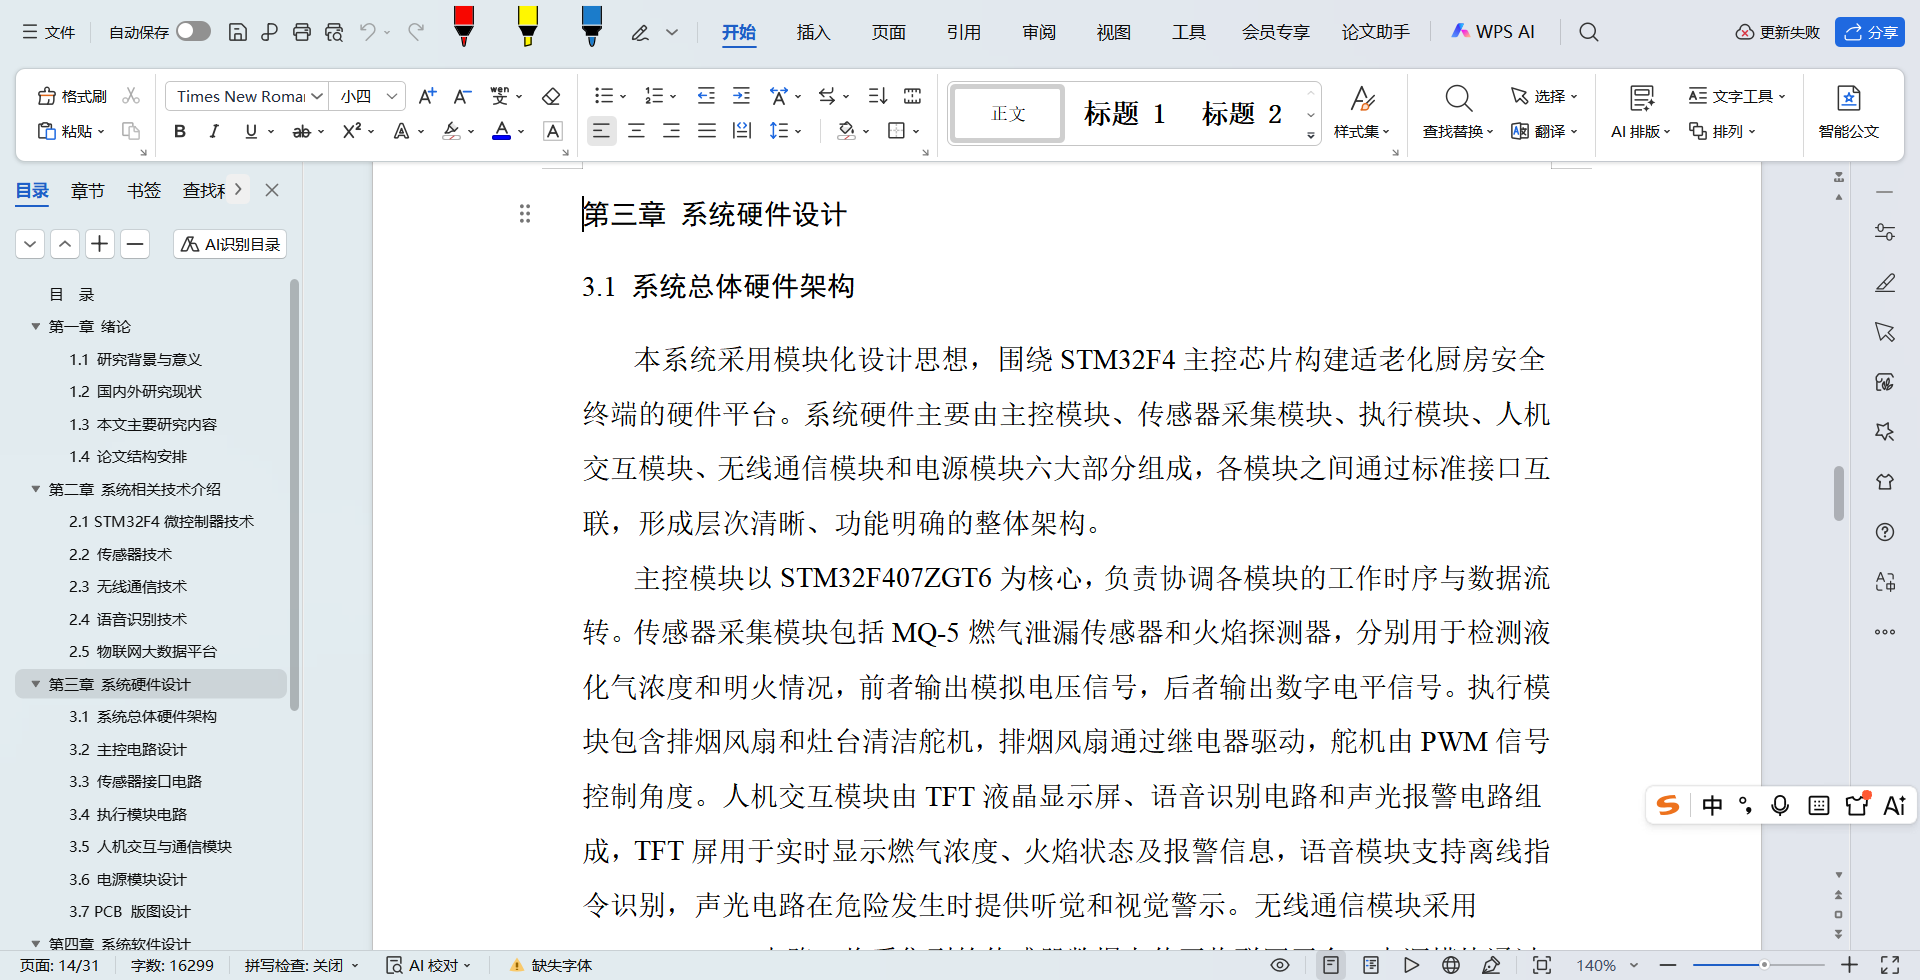Click the decrease font size icon

tap(462, 96)
